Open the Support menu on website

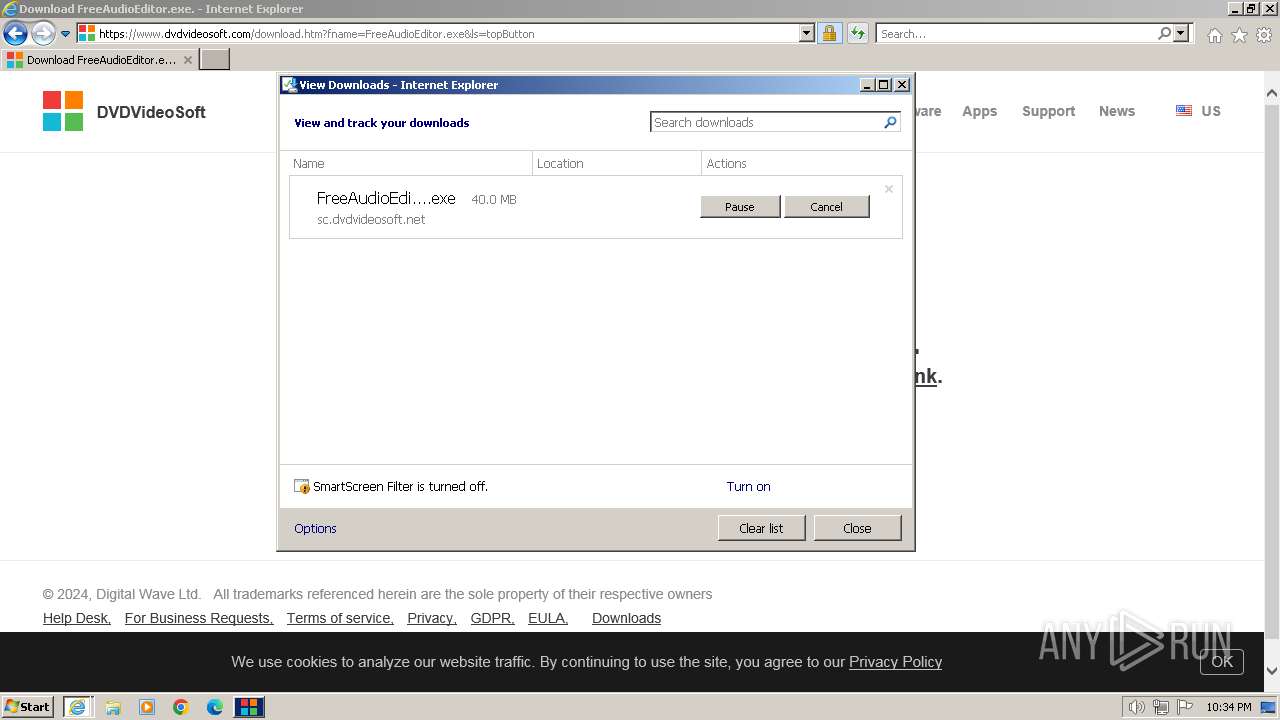click(1048, 111)
